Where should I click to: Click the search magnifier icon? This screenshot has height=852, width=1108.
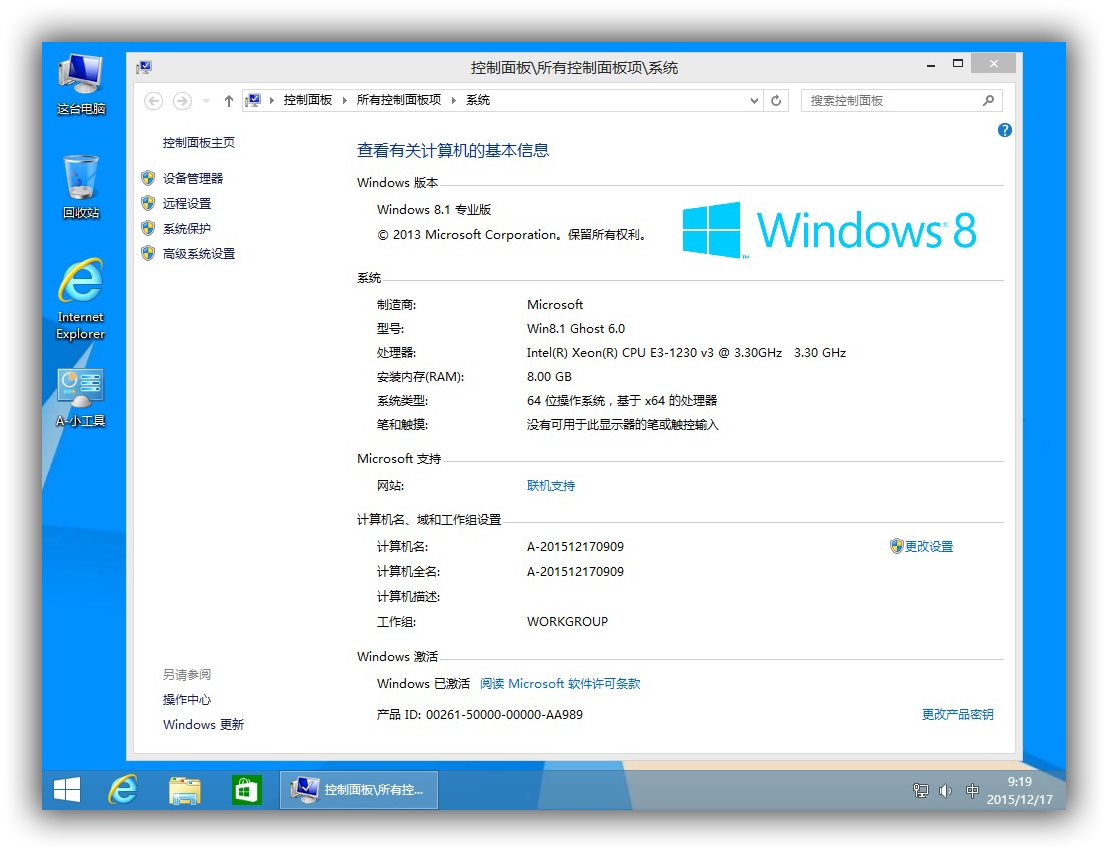click(988, 100)
